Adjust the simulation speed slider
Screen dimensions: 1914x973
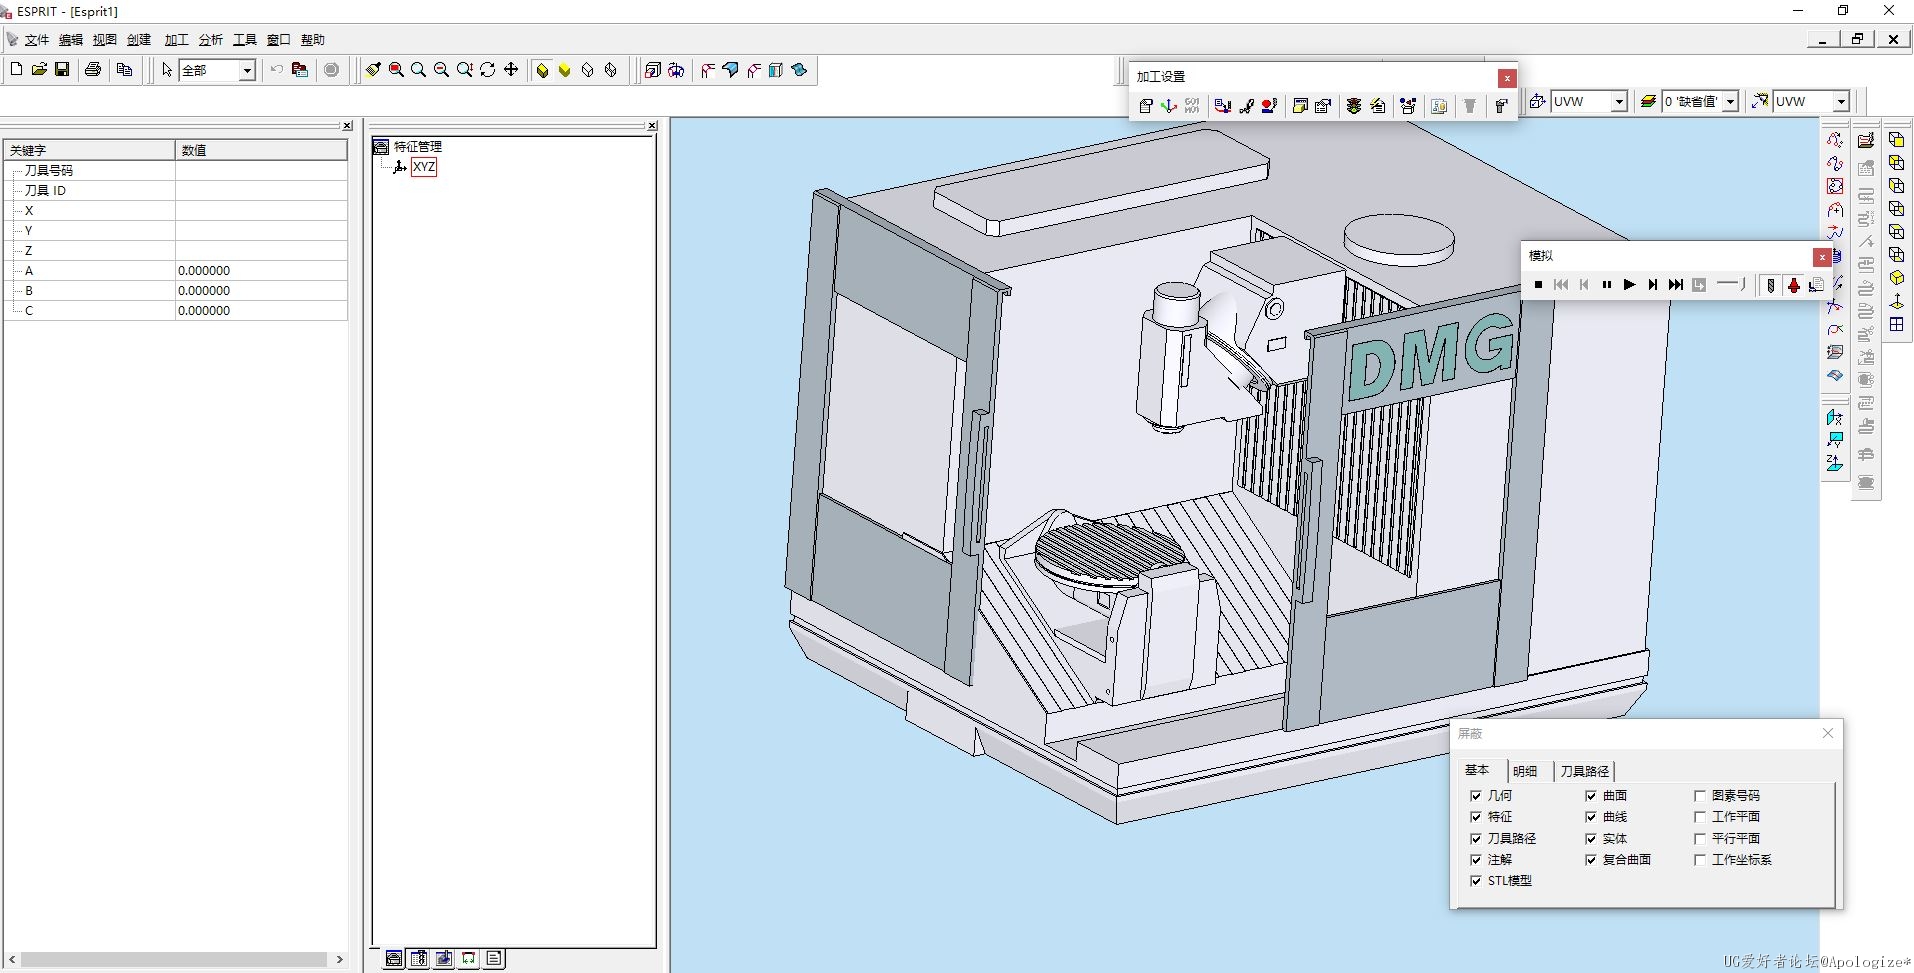(x=1731, y=285)
